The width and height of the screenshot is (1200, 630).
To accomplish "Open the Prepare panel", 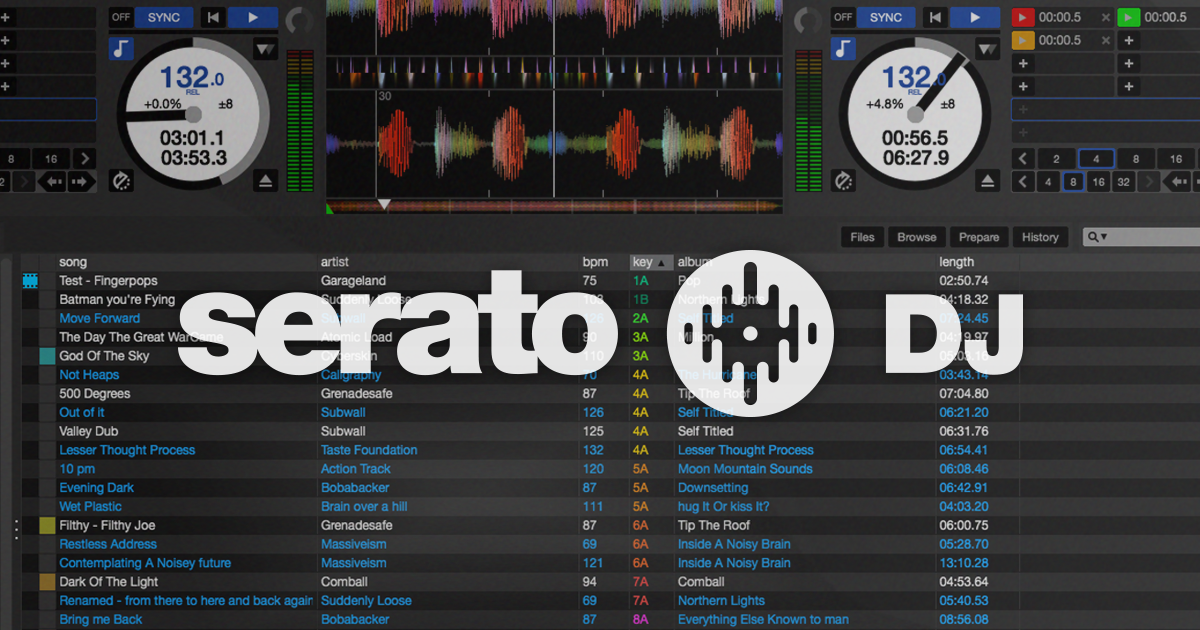I will 979,237.
